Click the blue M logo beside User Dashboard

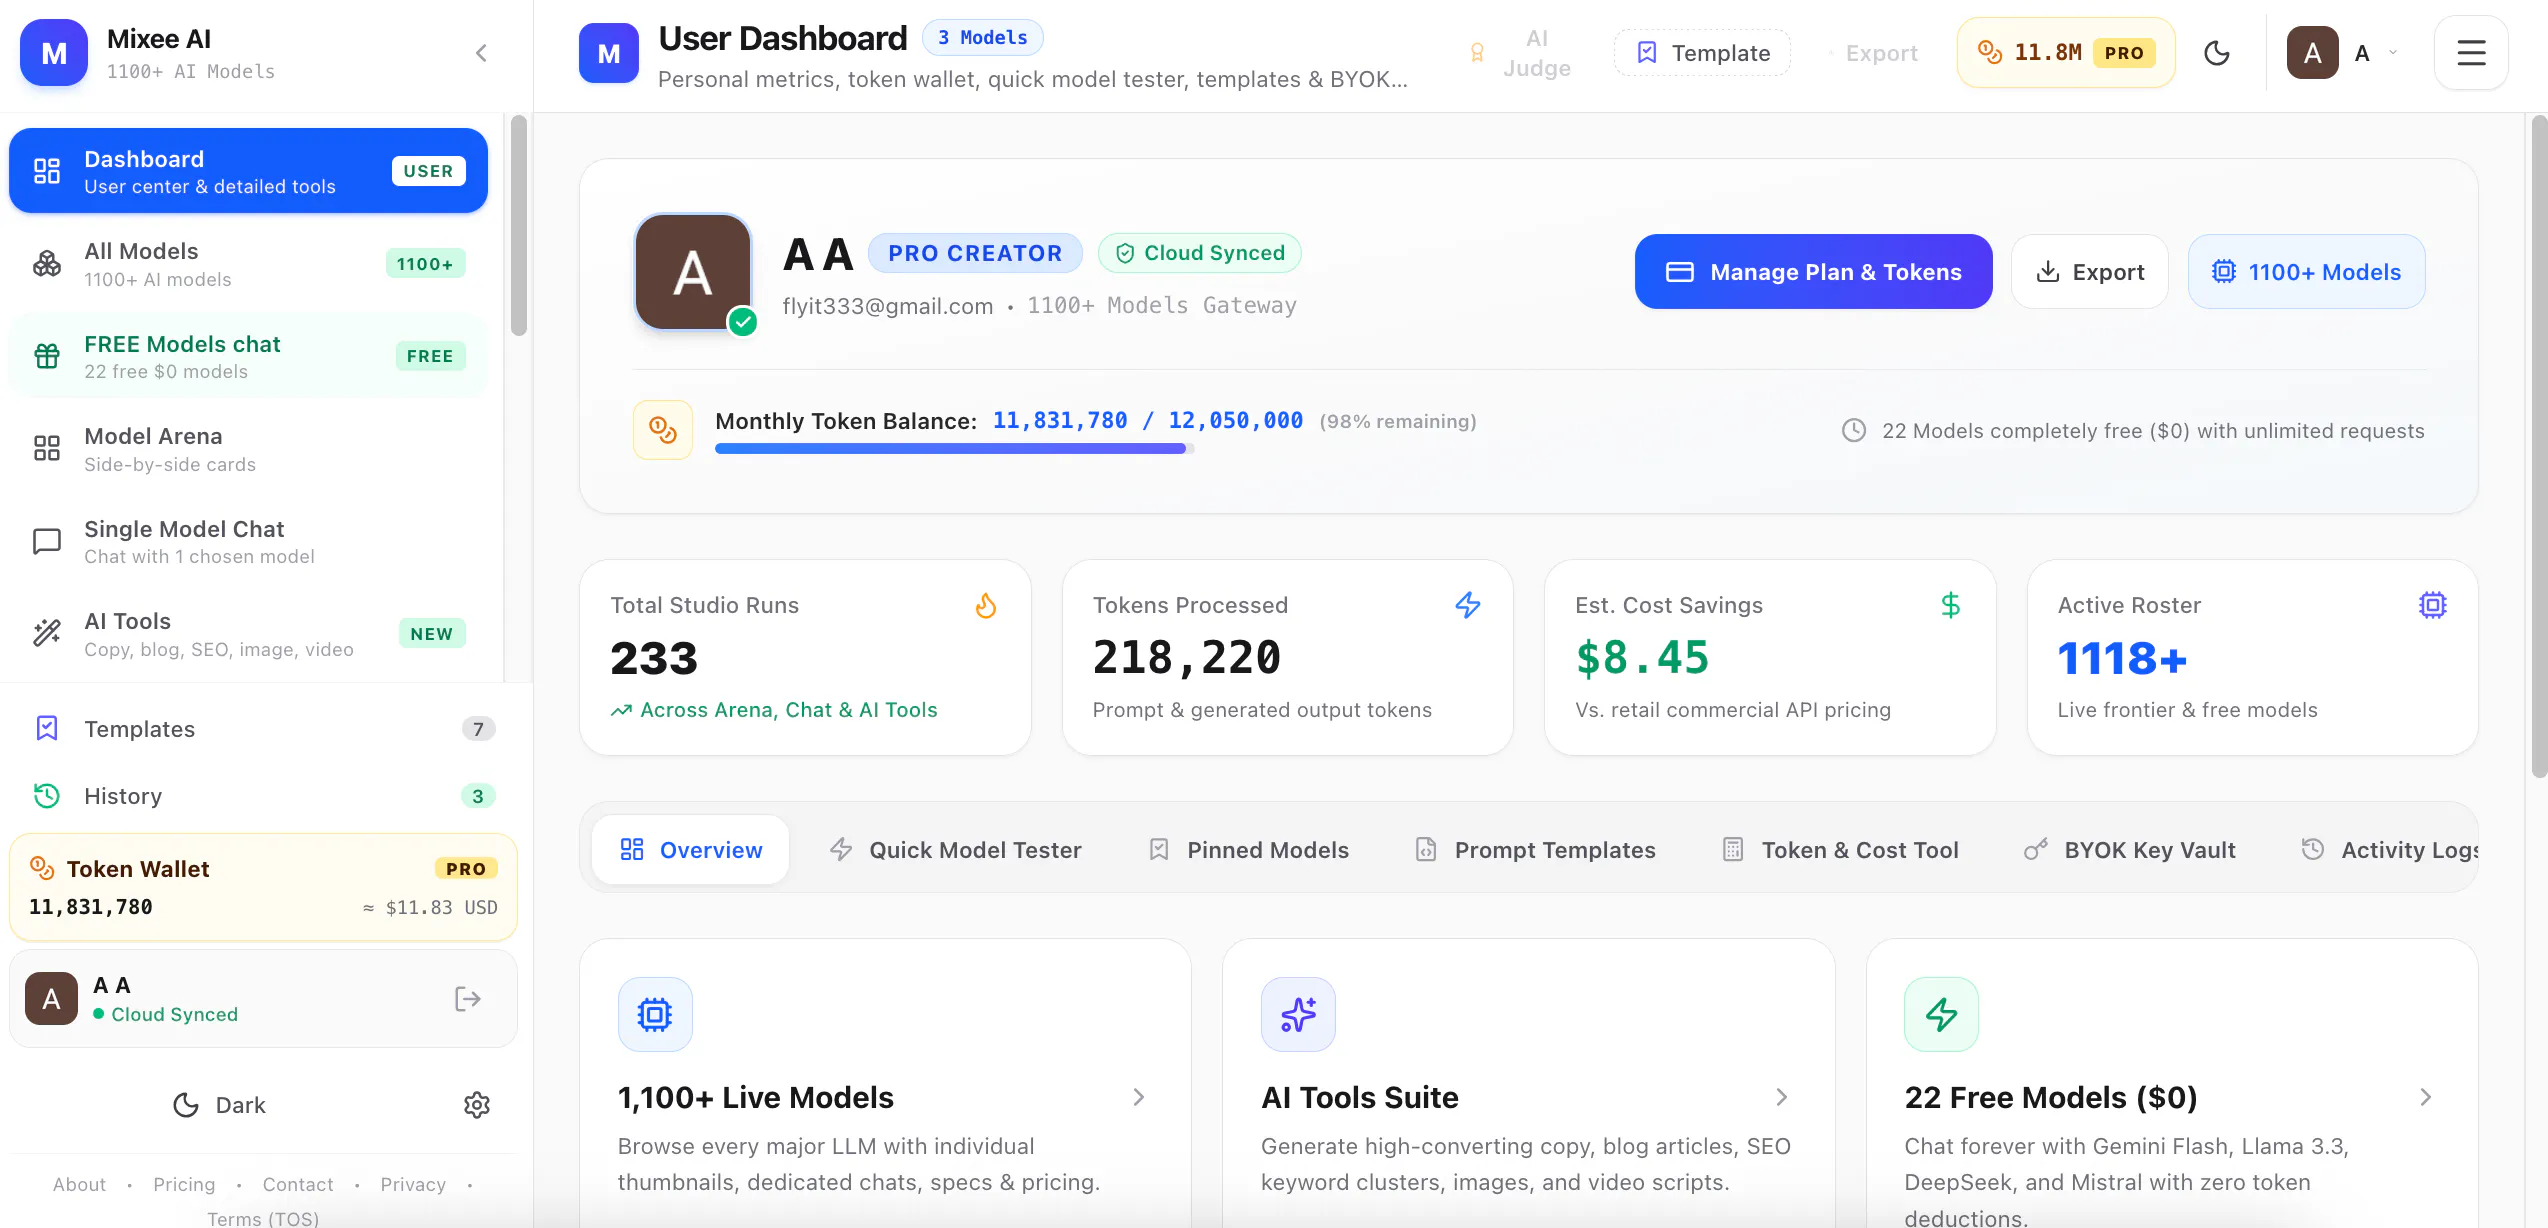[x=609, y=53]
